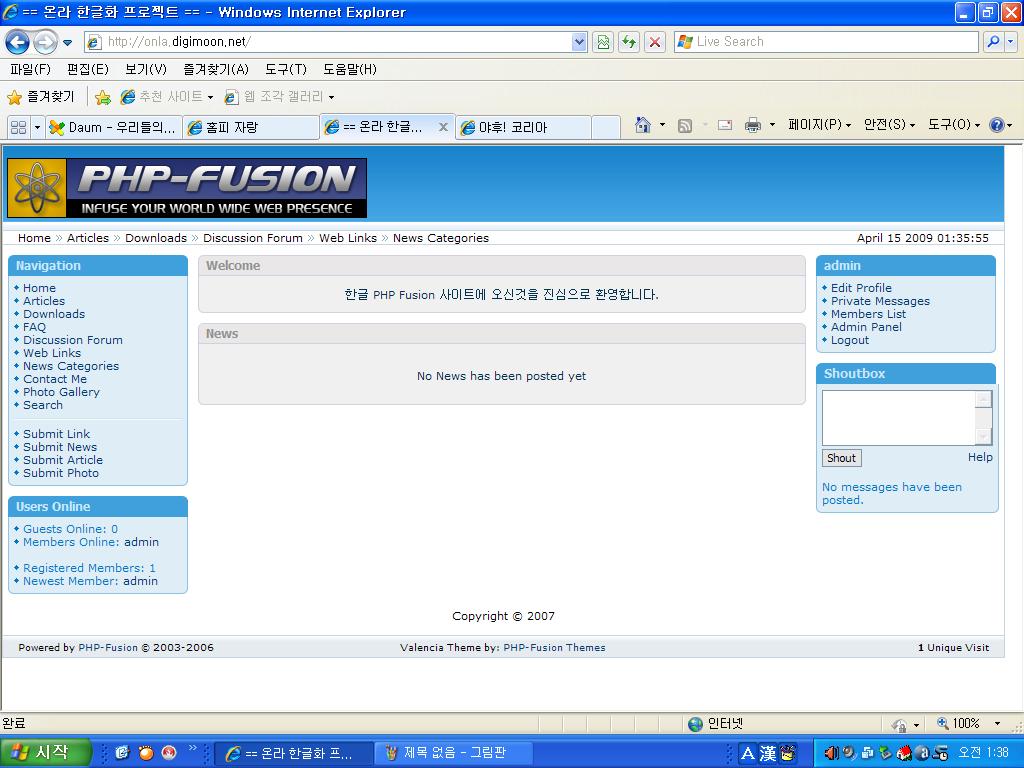Open the Contact Me navigation link

[x=55, y=379]
